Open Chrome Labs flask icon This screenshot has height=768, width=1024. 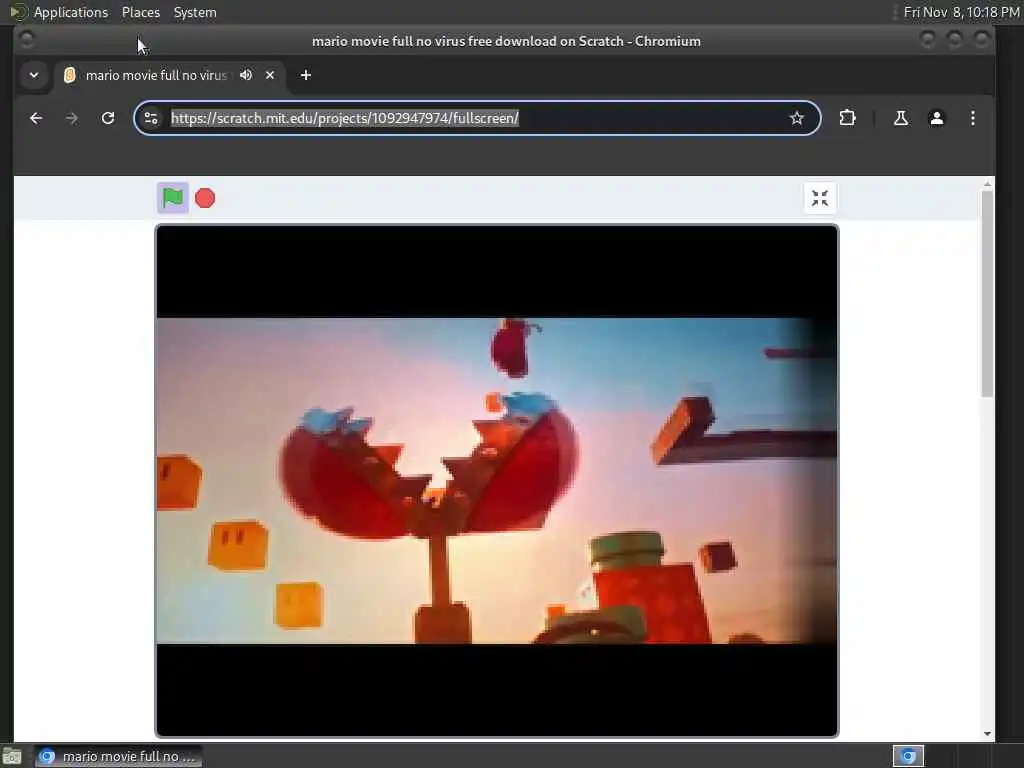click(901, 118)
